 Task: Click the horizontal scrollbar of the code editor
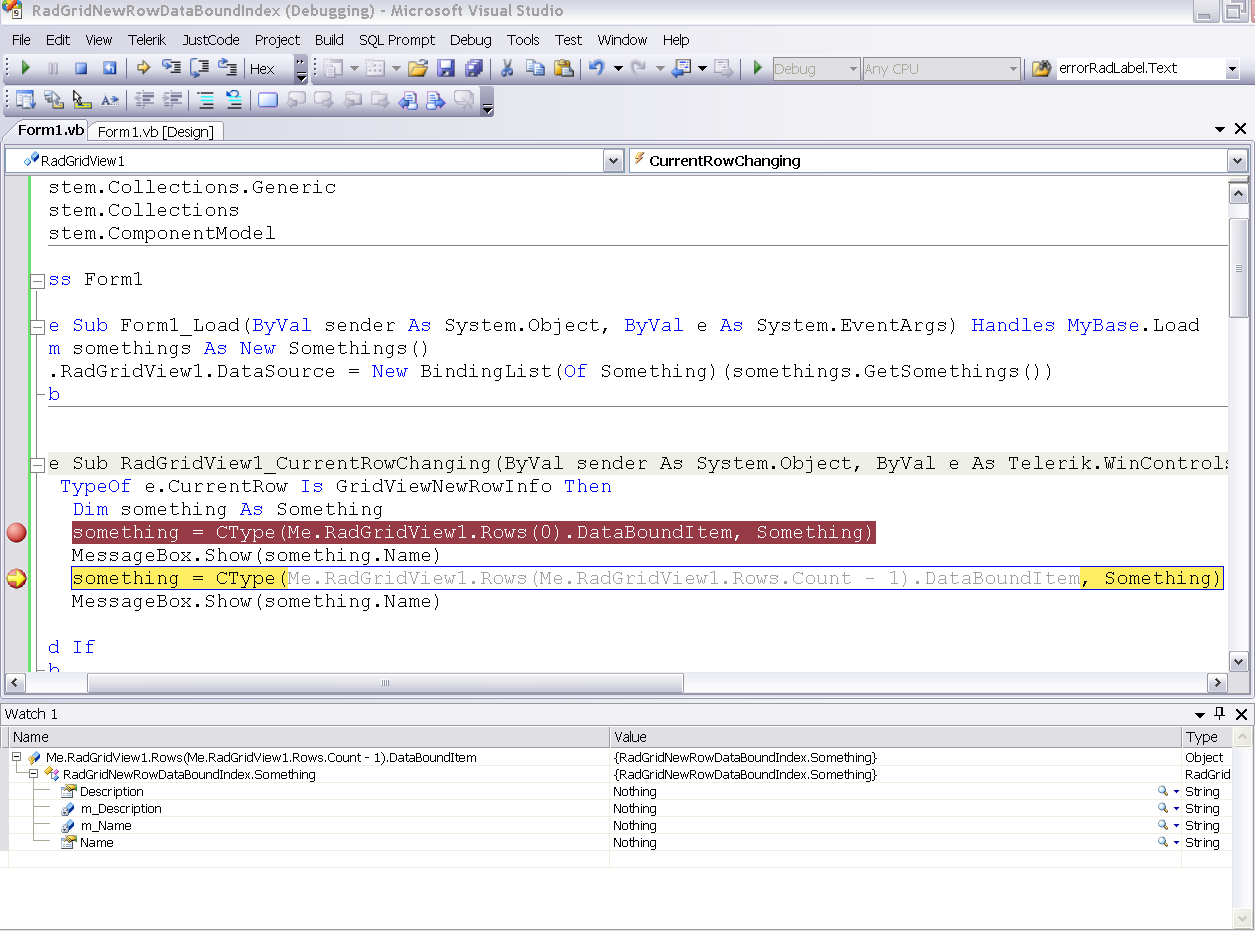click(x=385, y=683)
